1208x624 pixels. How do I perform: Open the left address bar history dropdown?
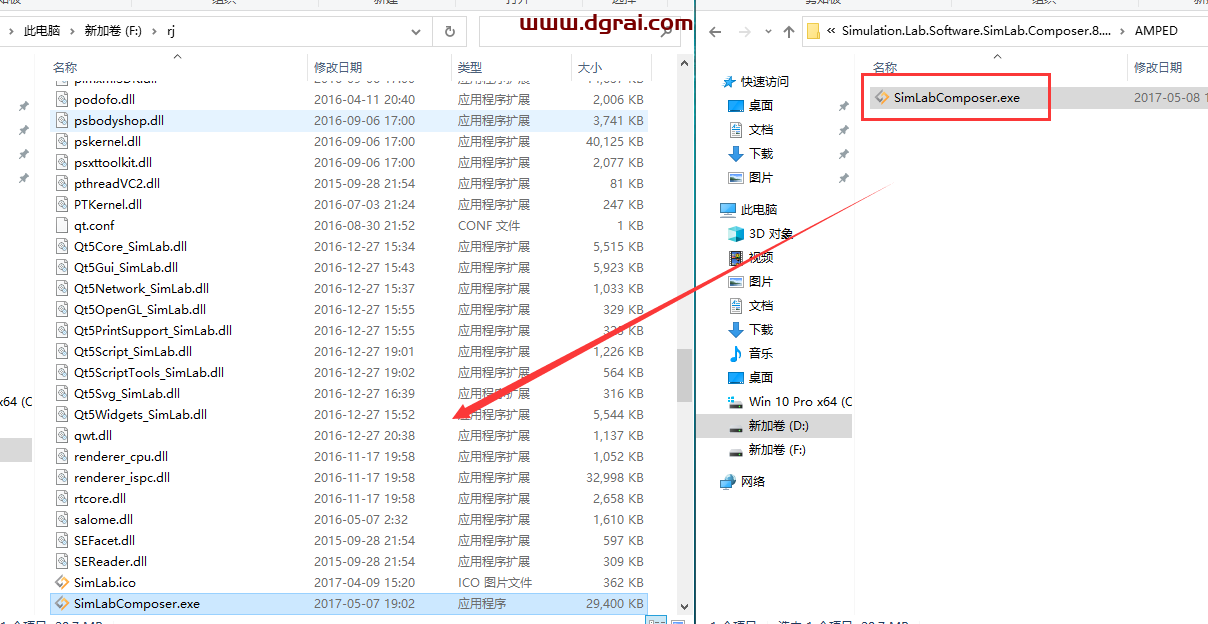click(x=416, y=32)
